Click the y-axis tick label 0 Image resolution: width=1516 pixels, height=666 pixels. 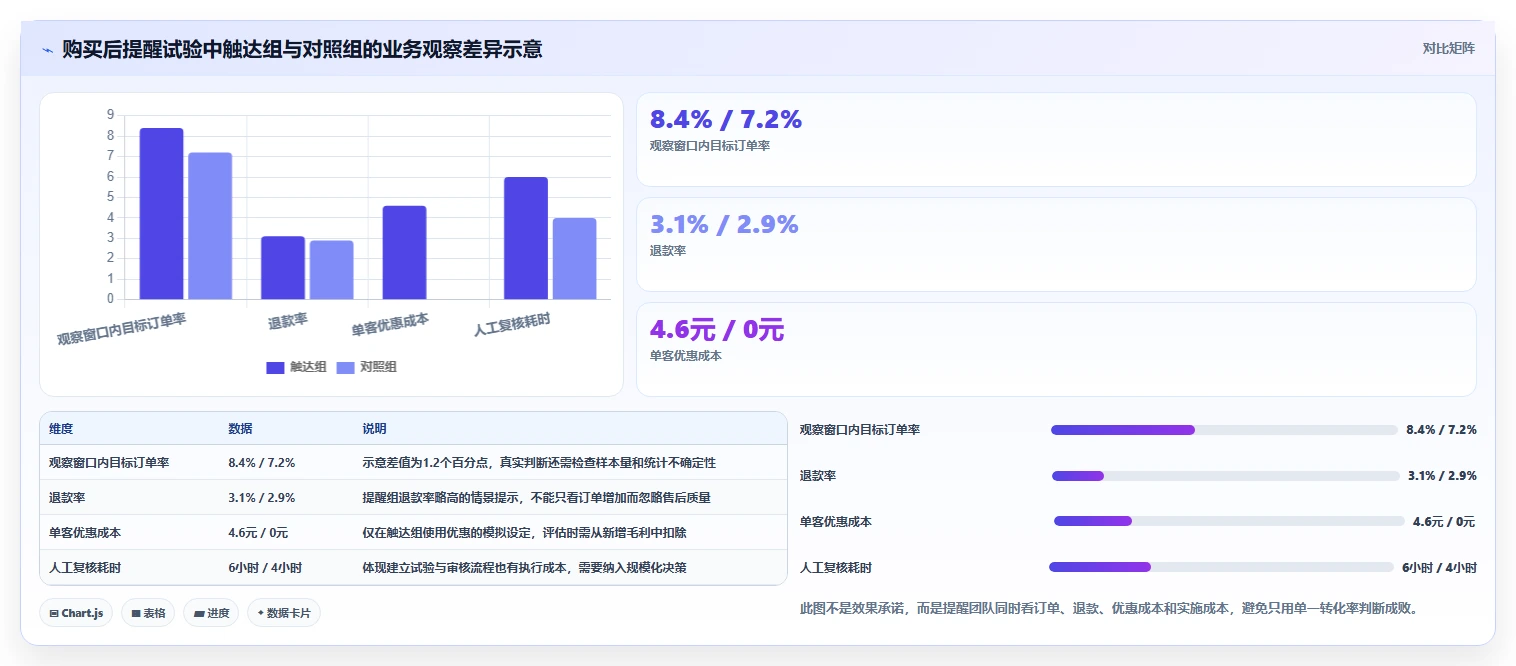tap(110, 299)
